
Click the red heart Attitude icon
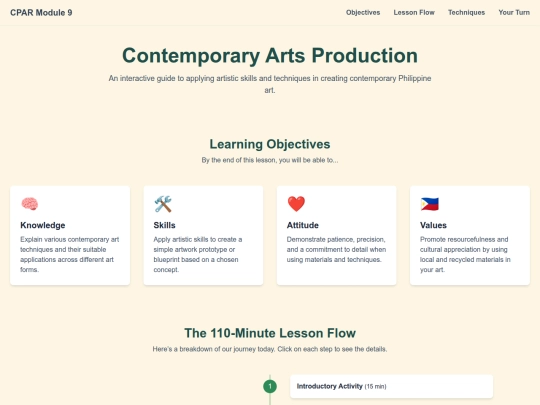[x=296, y=204]
